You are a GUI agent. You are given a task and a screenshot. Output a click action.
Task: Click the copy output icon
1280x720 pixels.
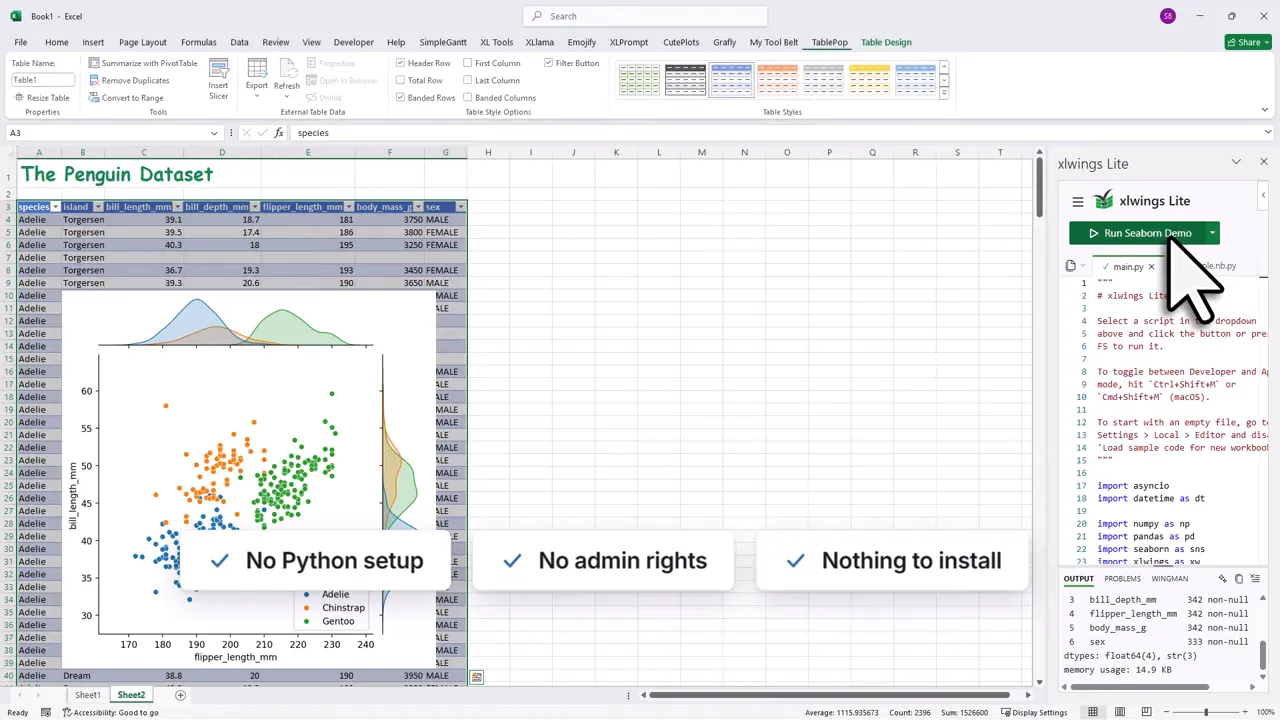1239,579
